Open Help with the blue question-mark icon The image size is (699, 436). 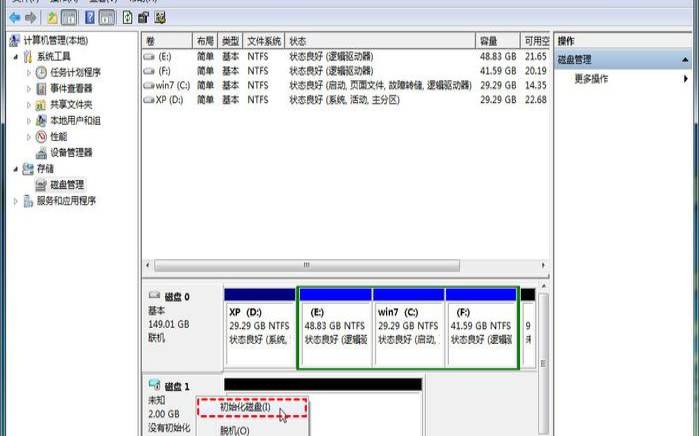90,18
